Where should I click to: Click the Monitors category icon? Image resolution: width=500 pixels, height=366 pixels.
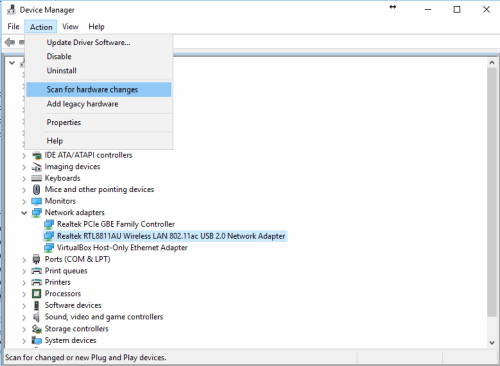pyautogui.click(x=36, y=201)
